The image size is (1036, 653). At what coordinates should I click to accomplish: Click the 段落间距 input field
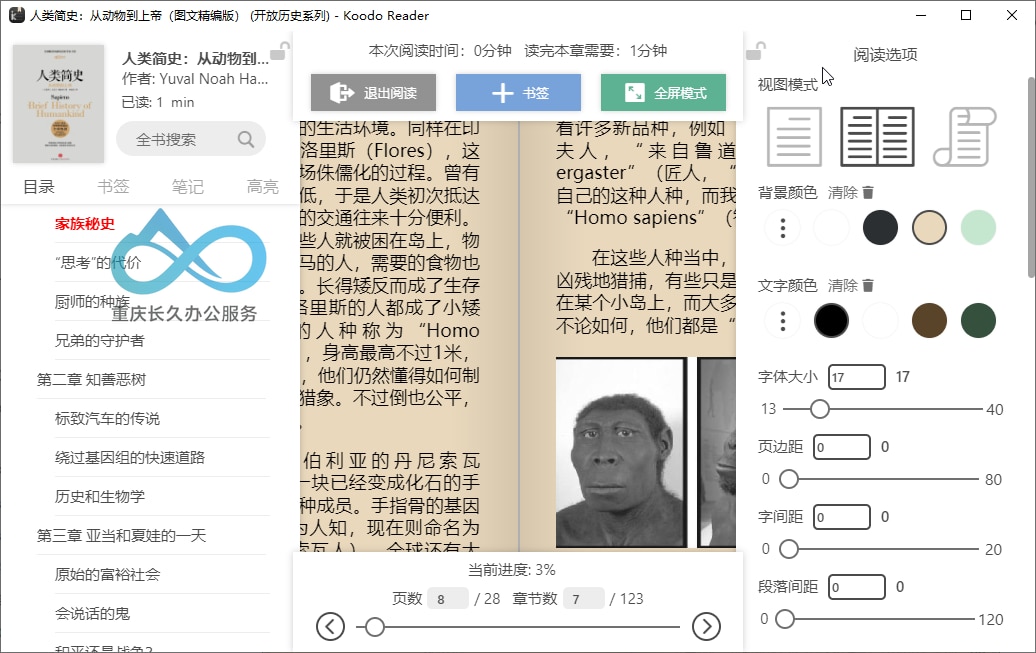coord(856,588)
